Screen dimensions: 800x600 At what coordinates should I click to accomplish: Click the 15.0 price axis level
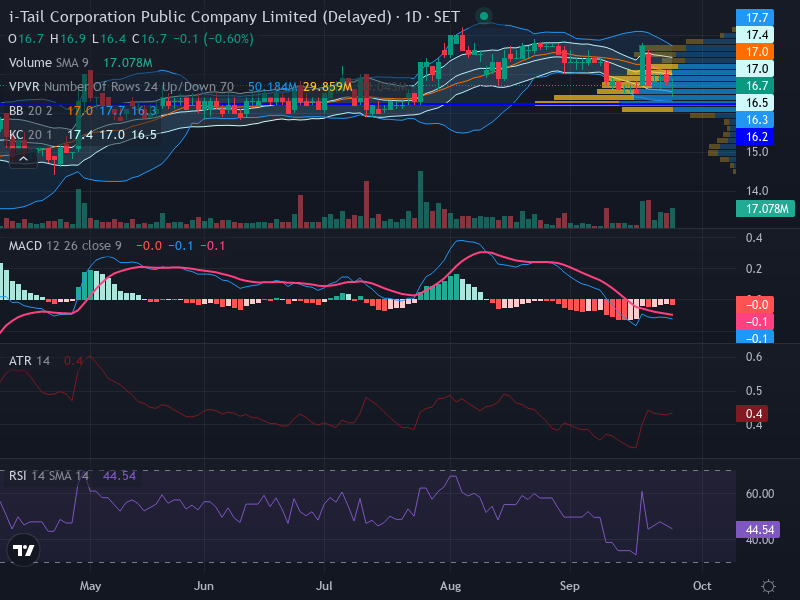[757, 152]
